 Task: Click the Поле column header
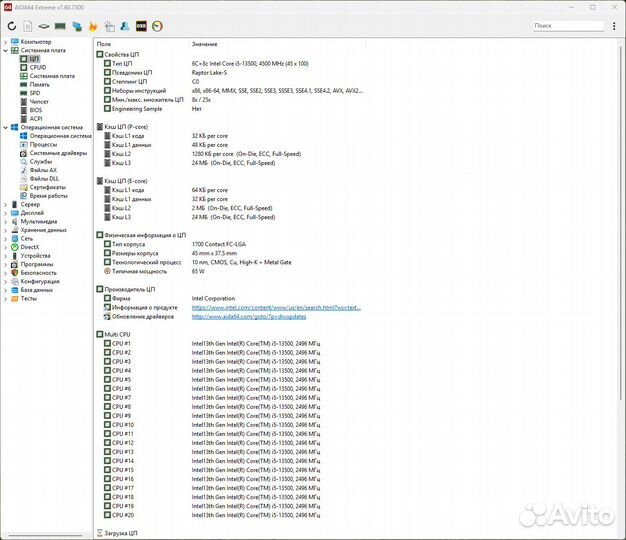[104, 45]
